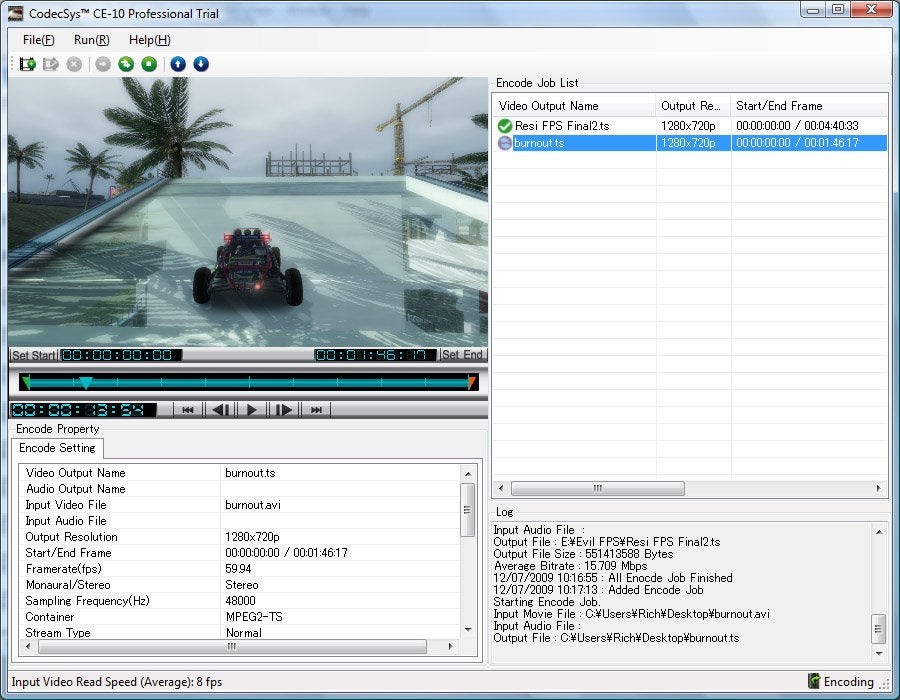Open the File menu

point(38,40)
